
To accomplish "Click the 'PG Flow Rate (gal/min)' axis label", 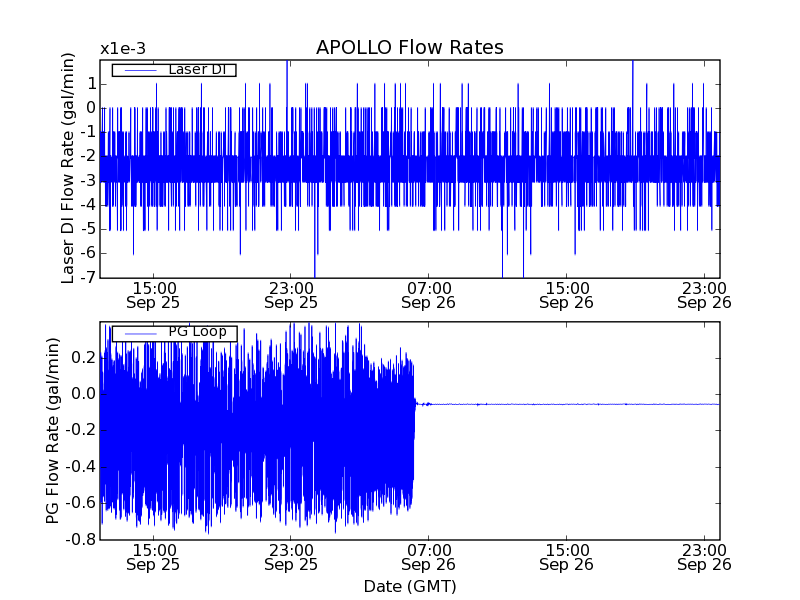I will pos(53,431).
